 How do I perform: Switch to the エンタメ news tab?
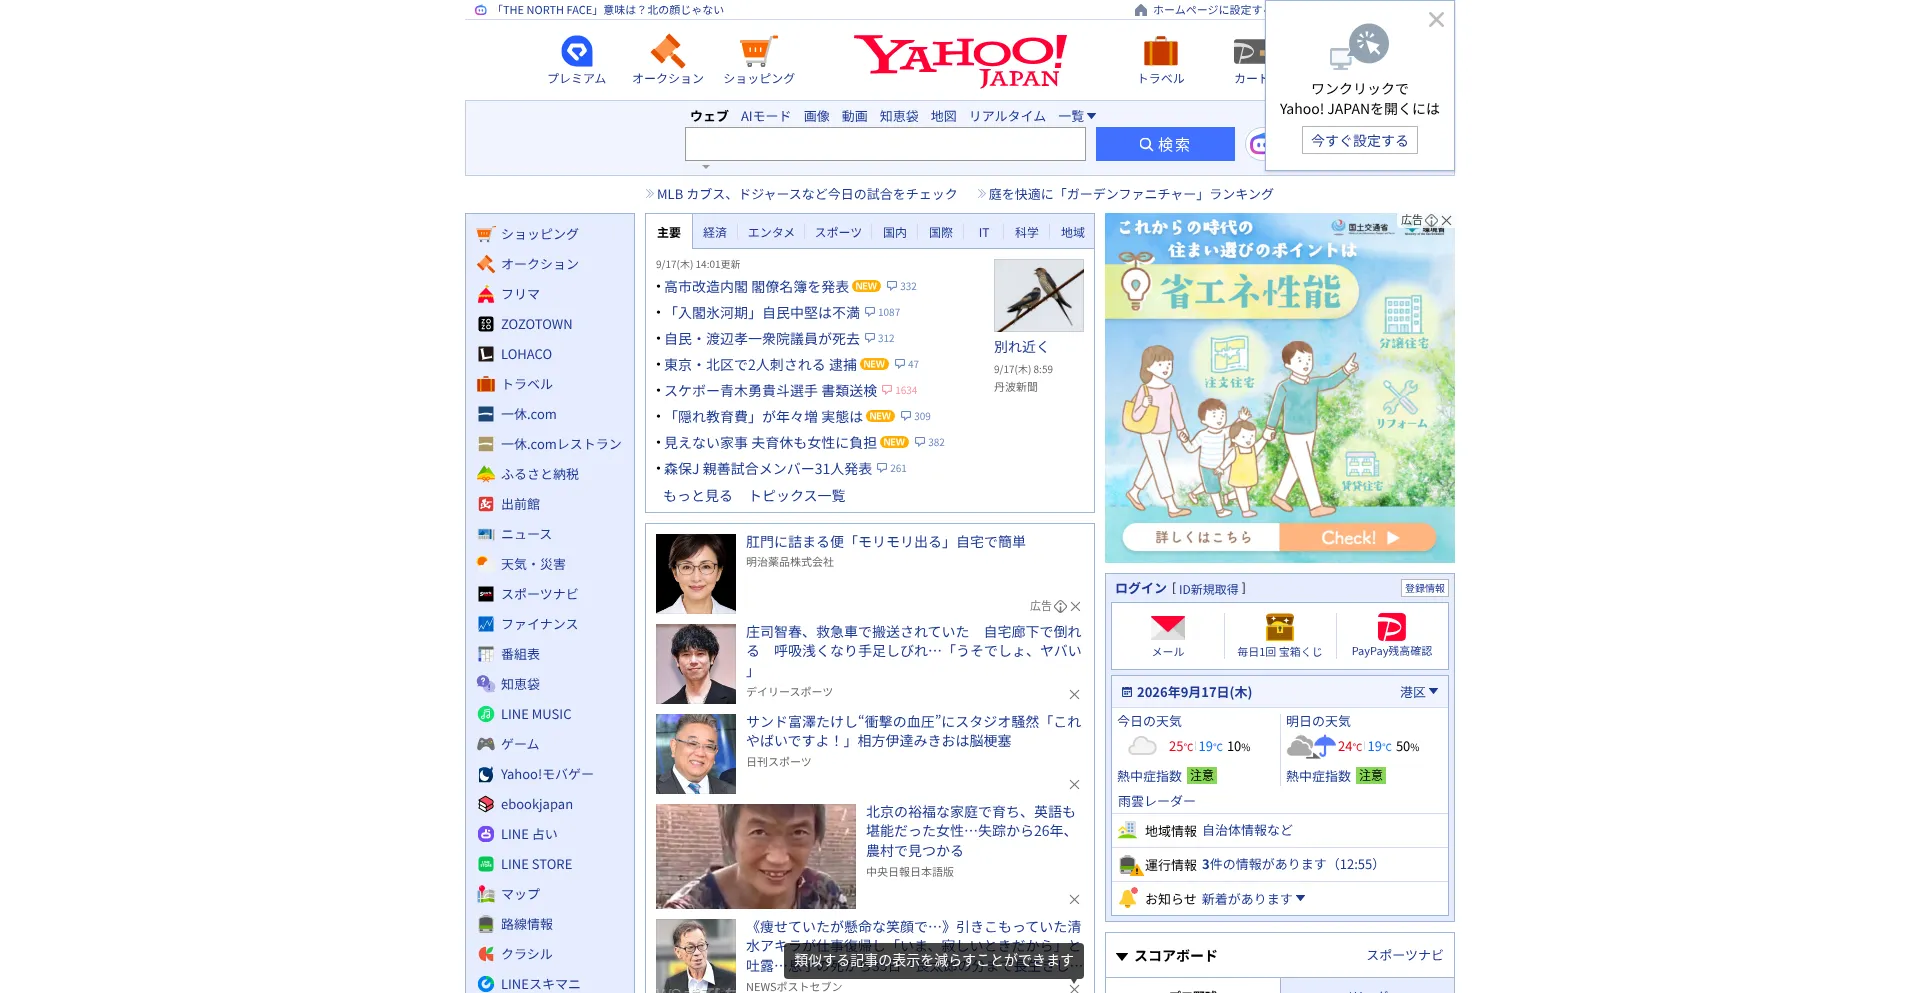pos(771,232)
